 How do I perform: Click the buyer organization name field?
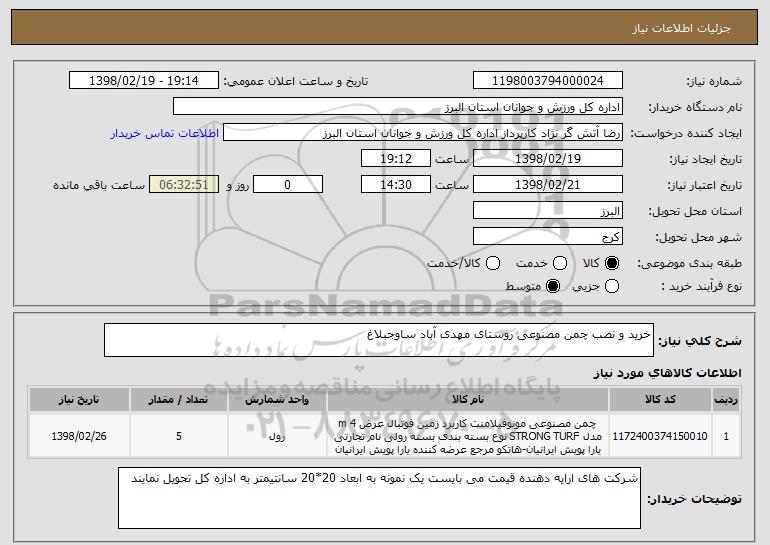coord(398,107)
